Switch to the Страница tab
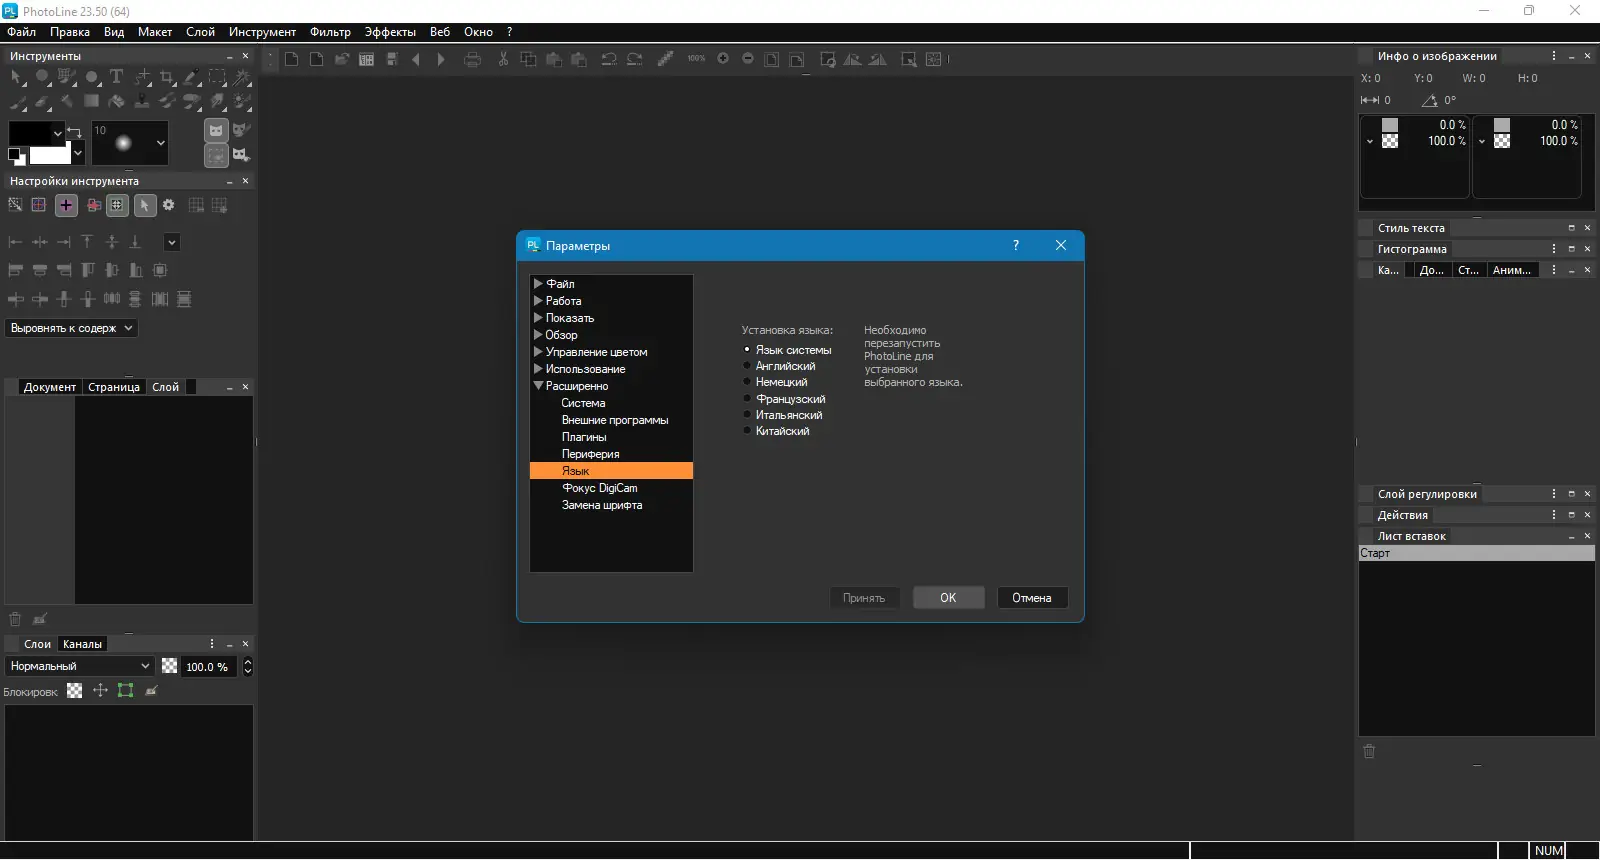Image resolution: width=1600 pixels, height=860 pixels. coord(114,387)
